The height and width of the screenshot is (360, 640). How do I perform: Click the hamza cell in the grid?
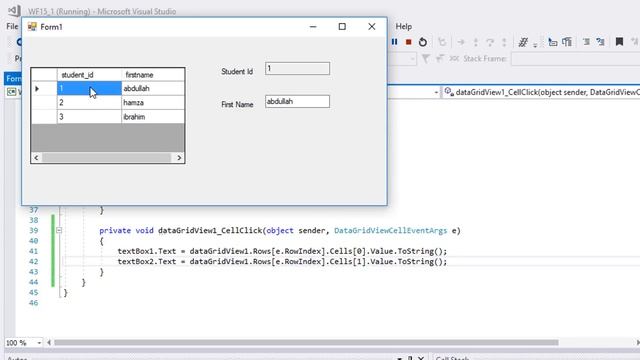(153, 102)
